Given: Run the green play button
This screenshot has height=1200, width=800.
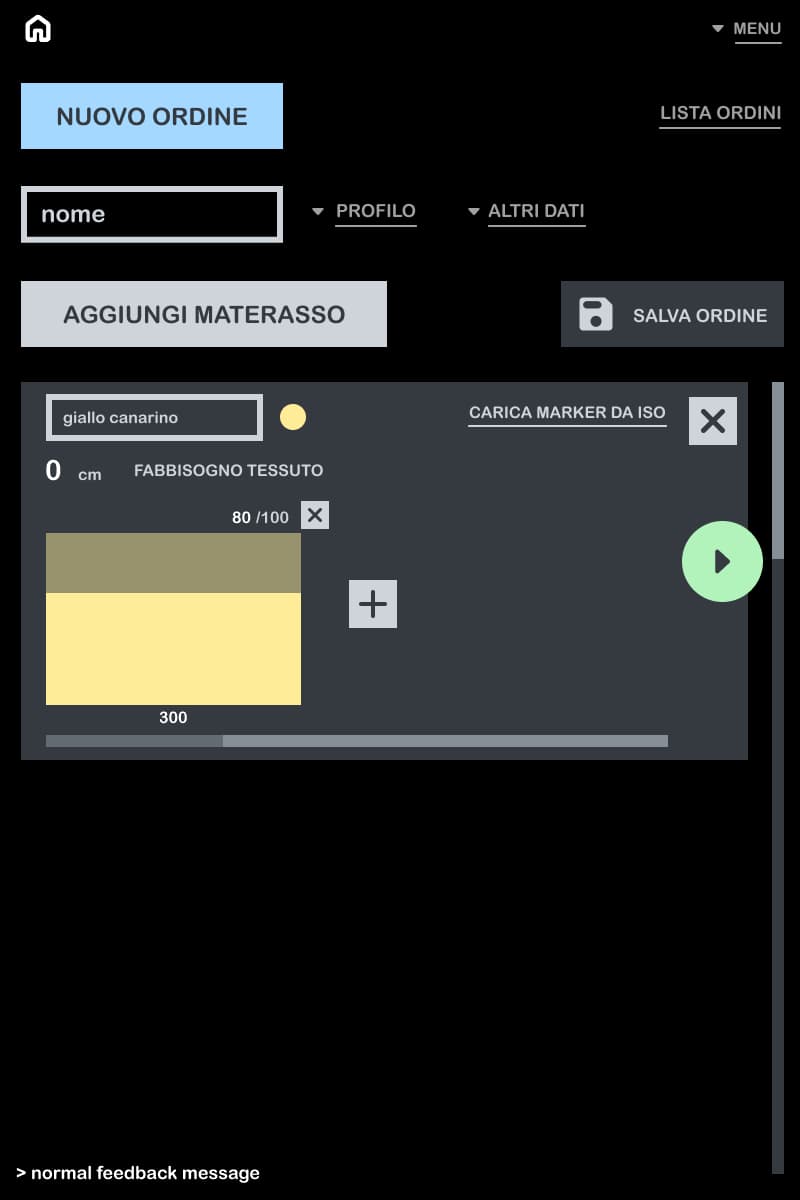Looking at the screenshot, I should coord(722,561).
